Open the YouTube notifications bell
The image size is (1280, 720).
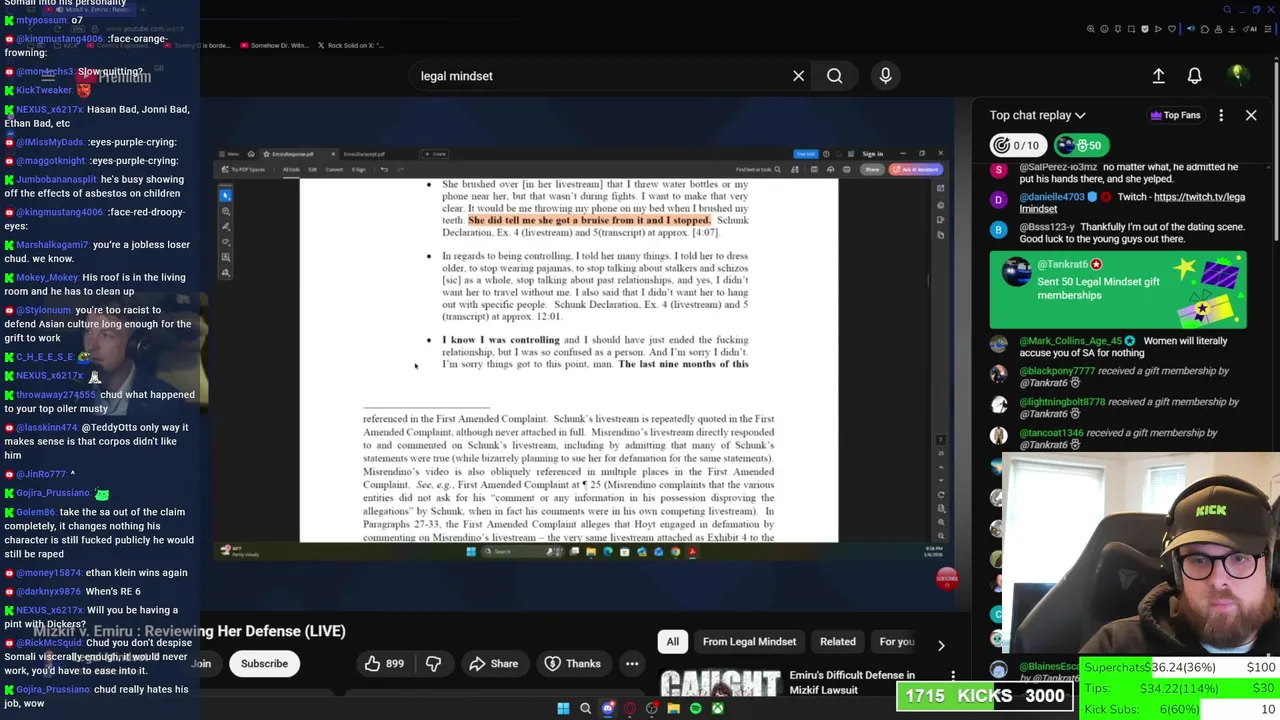click(x=1195, y=76)
